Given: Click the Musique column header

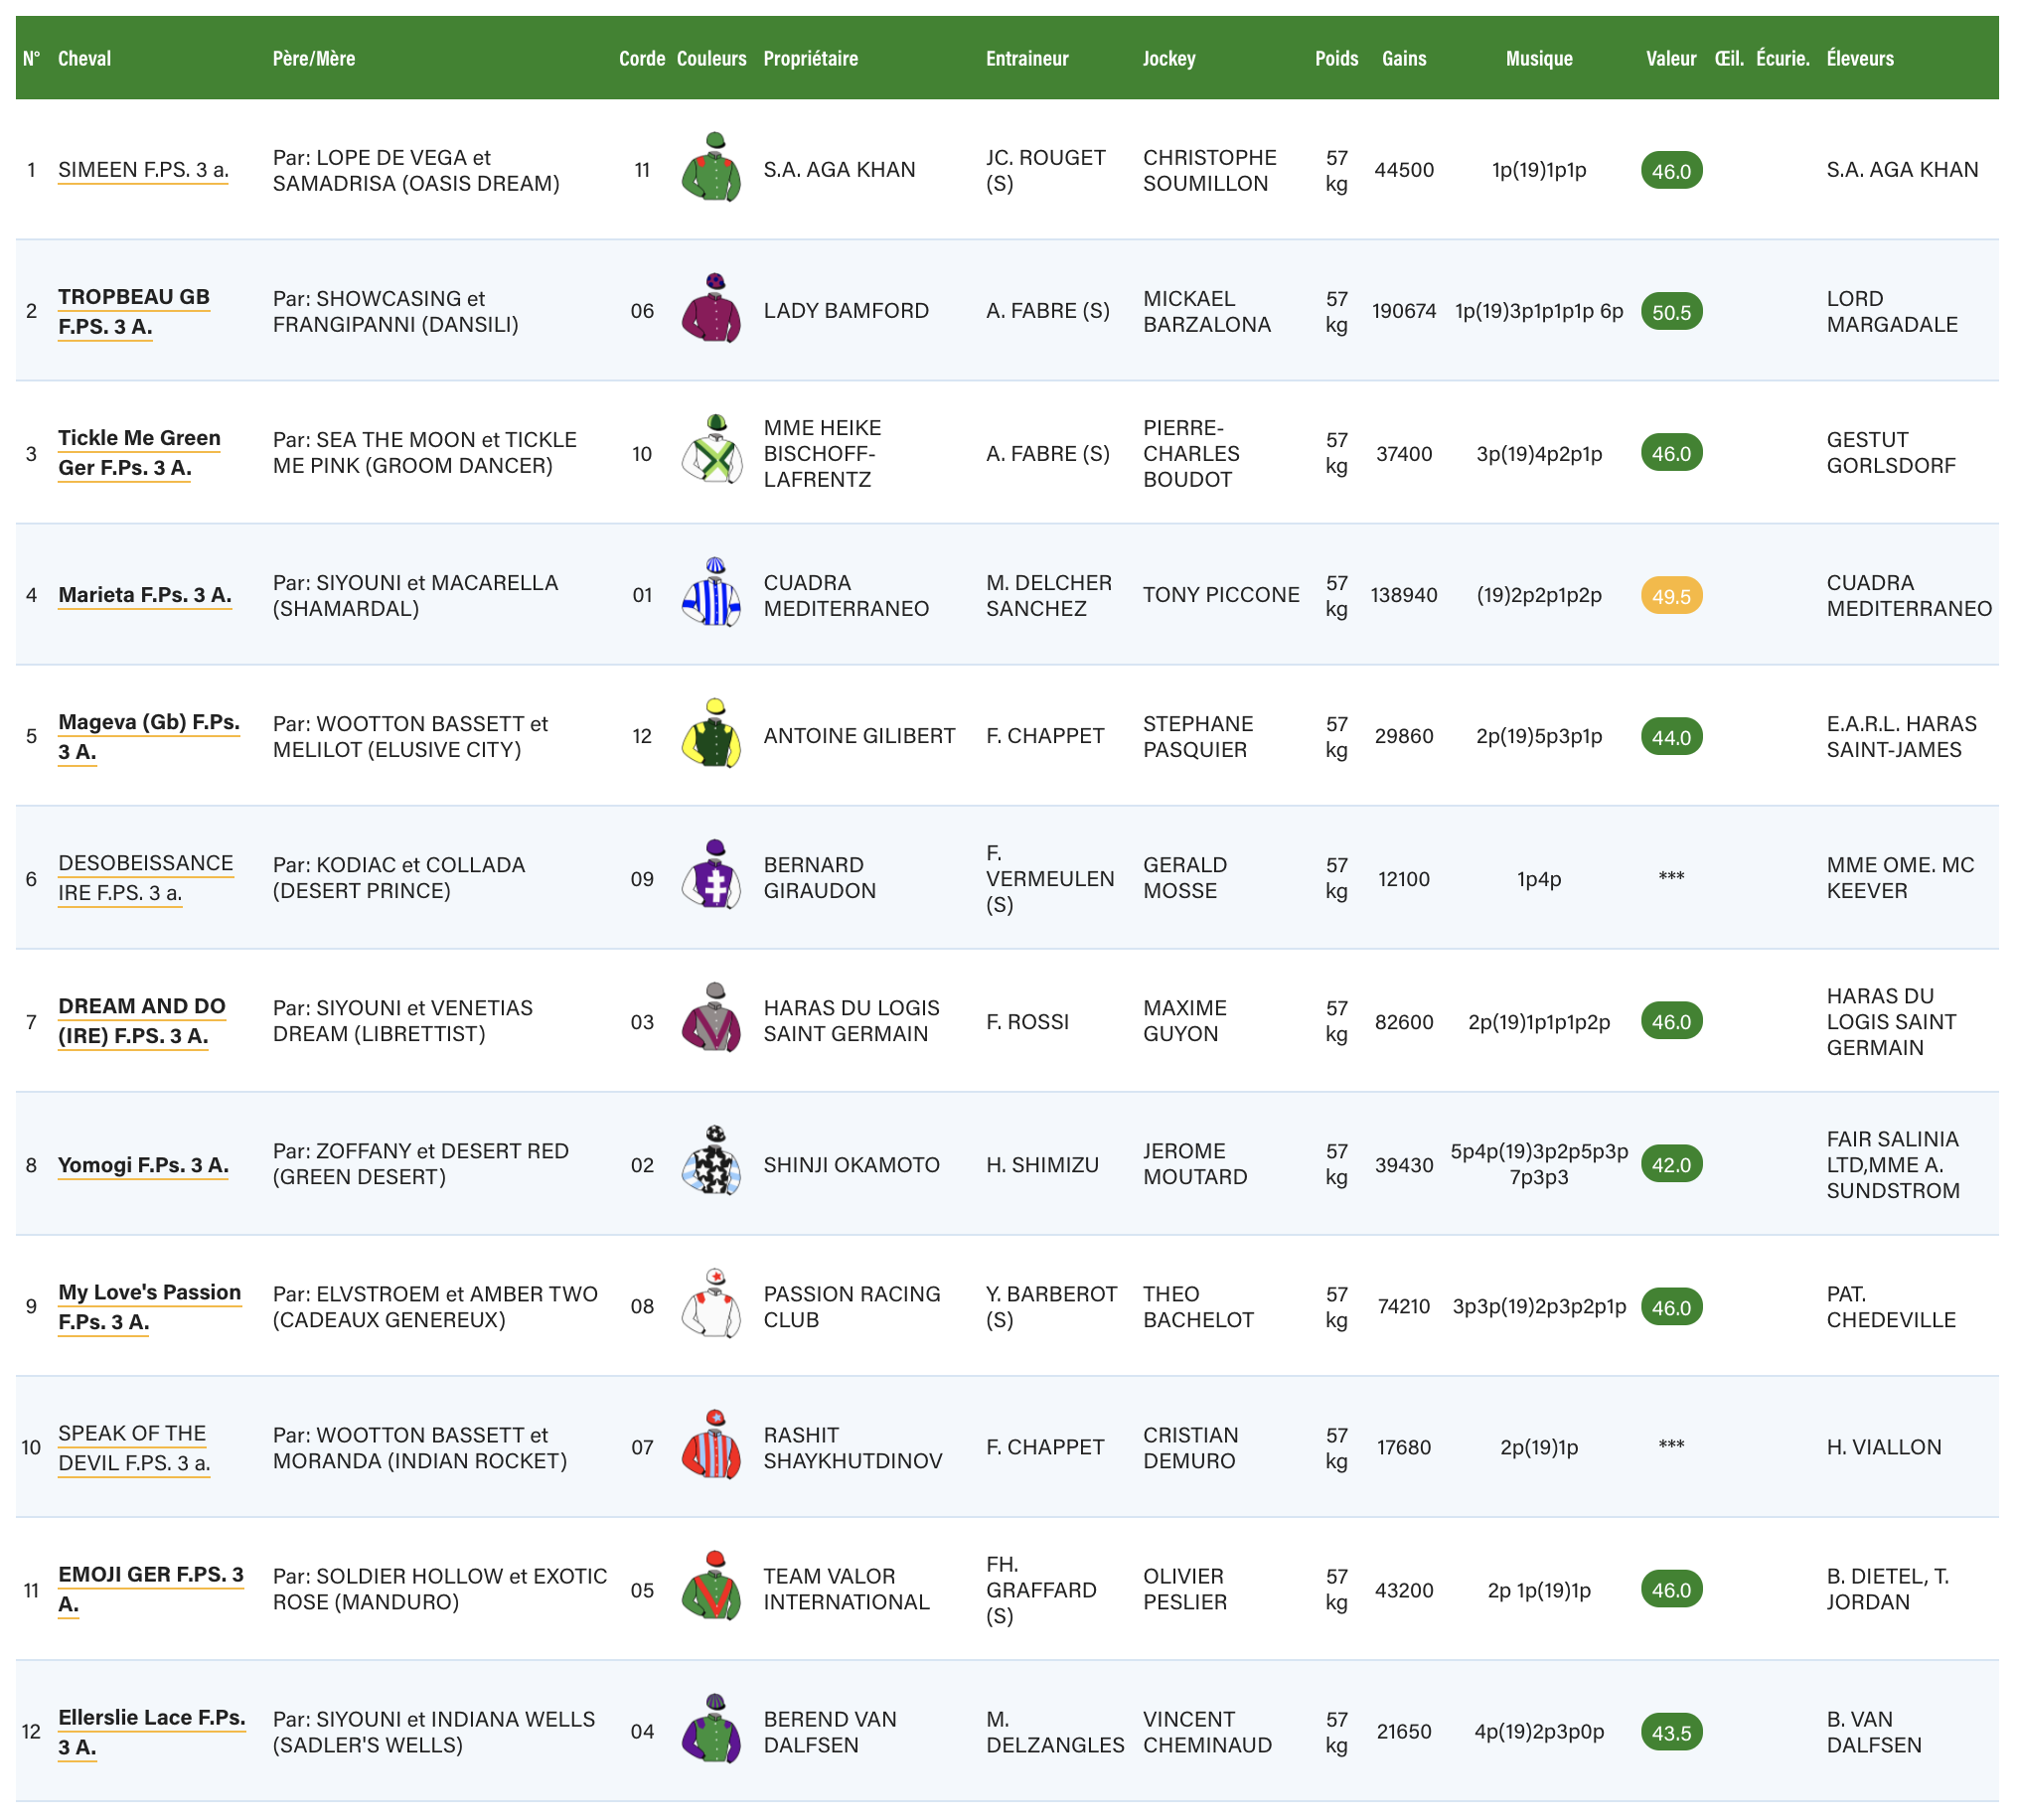Looking at the screenshot, I should pyautogui.click(x=1538, y=58).
